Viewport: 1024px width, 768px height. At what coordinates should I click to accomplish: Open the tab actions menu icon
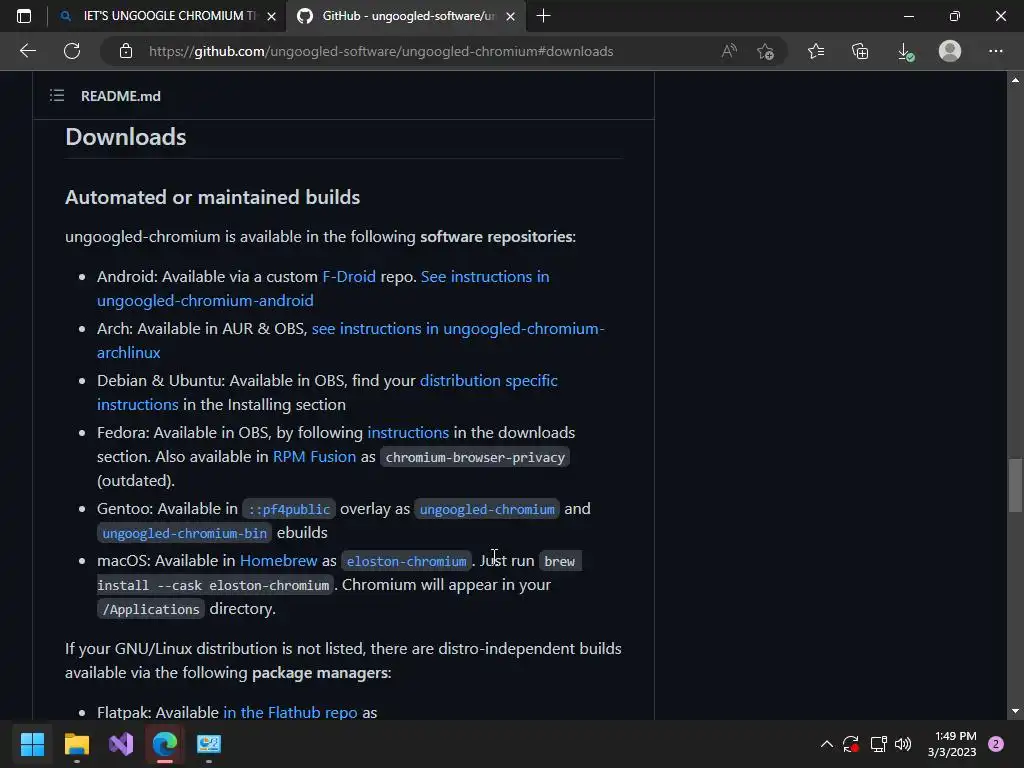click(24, 16)
